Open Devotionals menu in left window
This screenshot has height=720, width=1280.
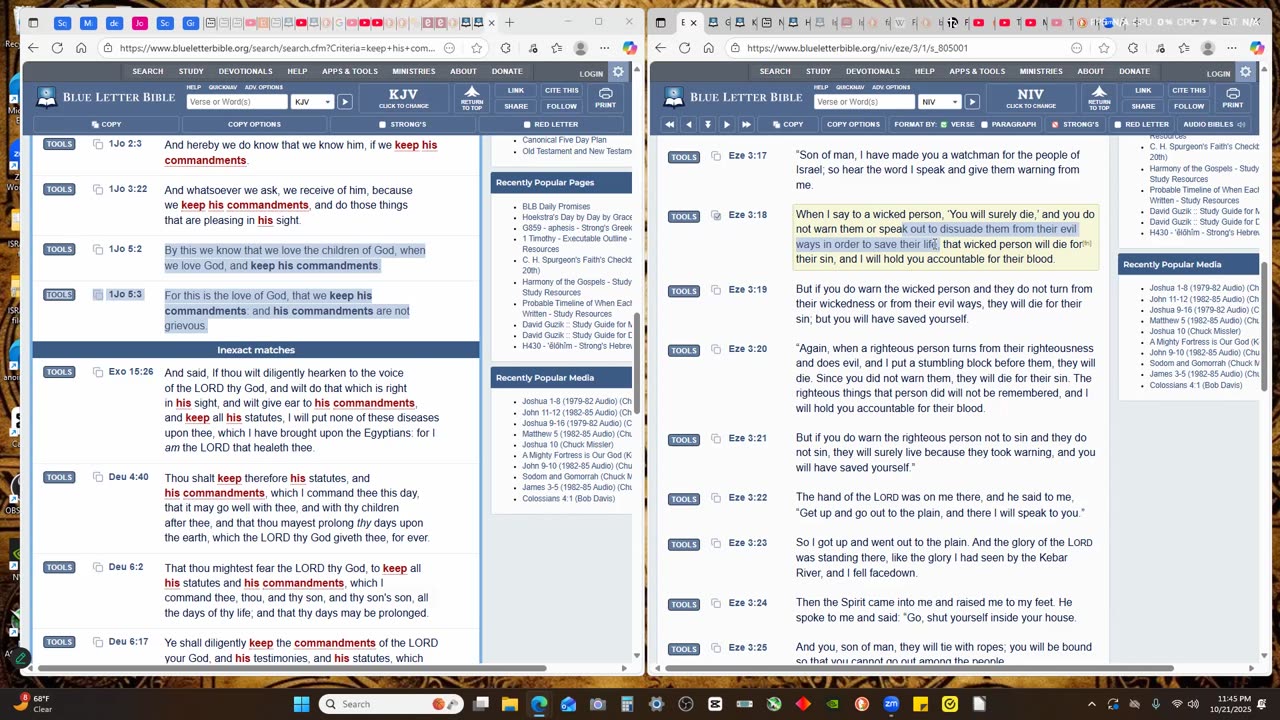(x=245, y=71)
